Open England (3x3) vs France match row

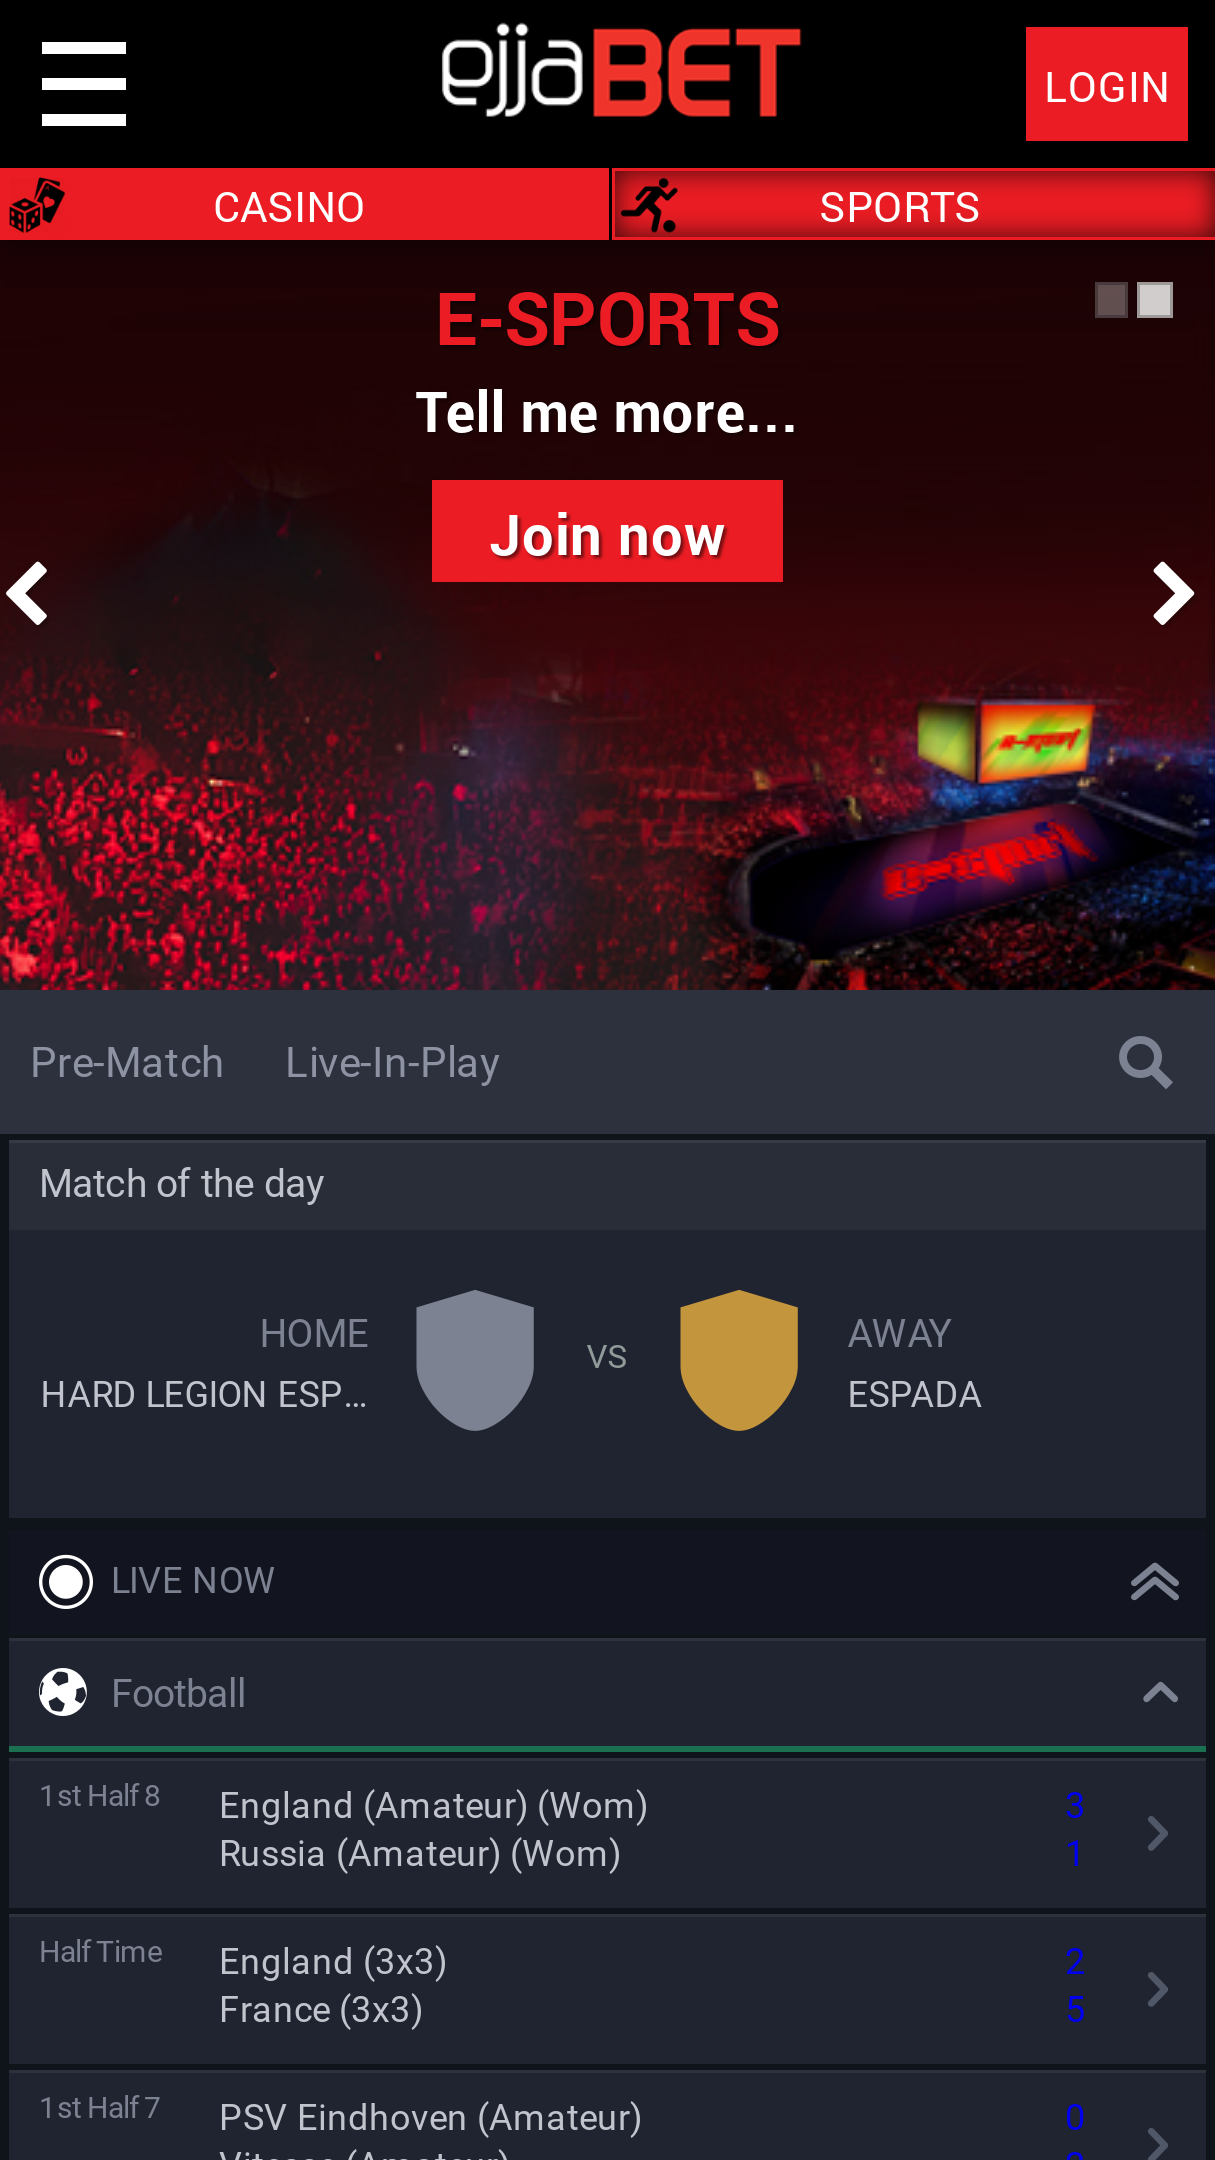(607, 1988)
